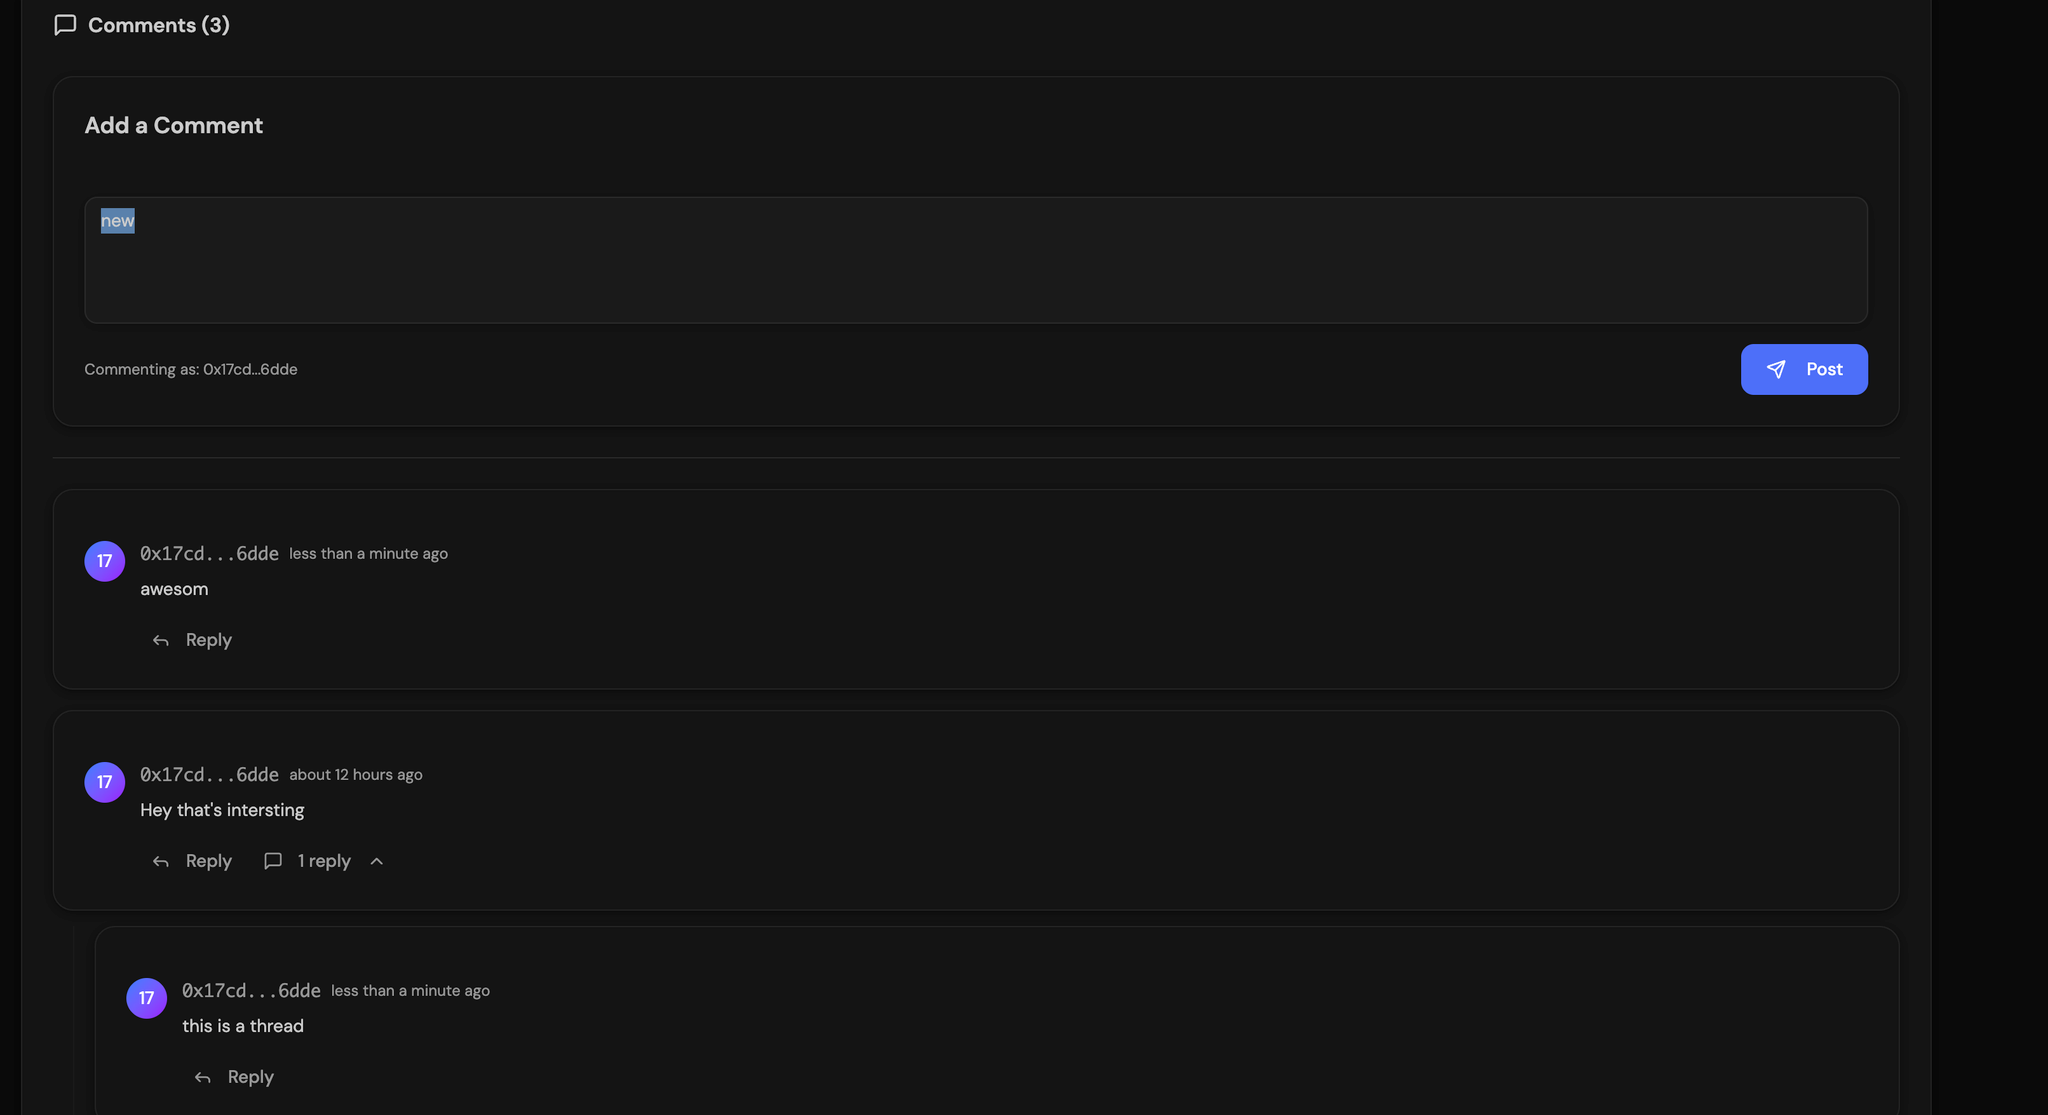Click avatar '17' on the 'awesom' comment
The image size is (2048, 1115).
pyautogui.click(x=104, y=561)
